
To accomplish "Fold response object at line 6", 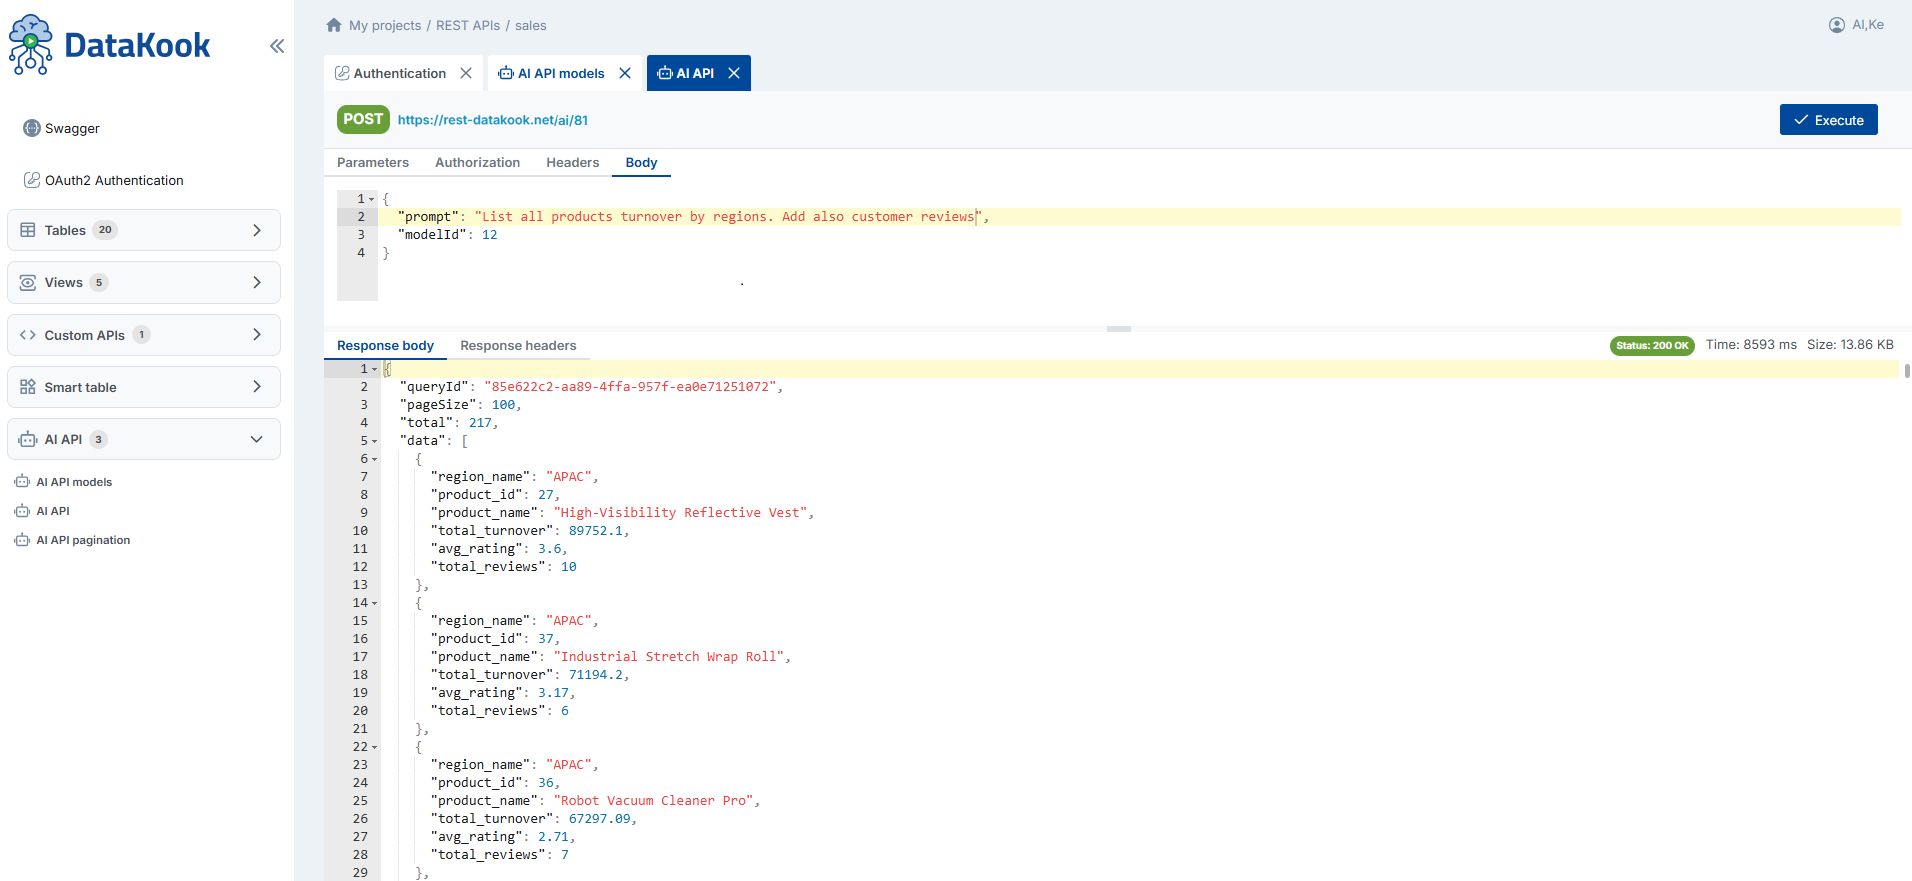I will click(375, 459).
